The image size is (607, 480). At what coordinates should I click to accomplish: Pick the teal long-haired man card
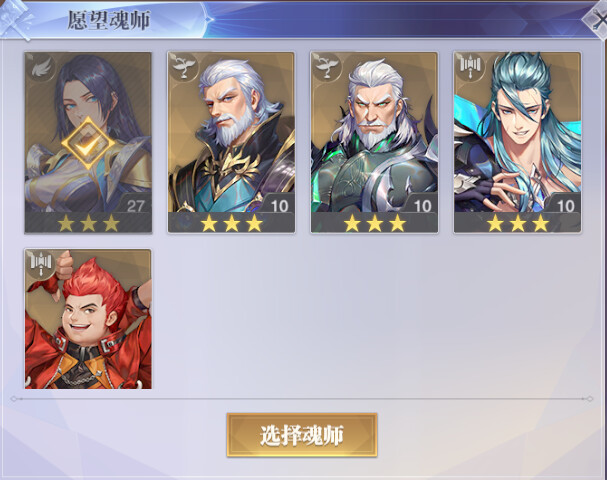pyautogui.click(x=517, y=143)
